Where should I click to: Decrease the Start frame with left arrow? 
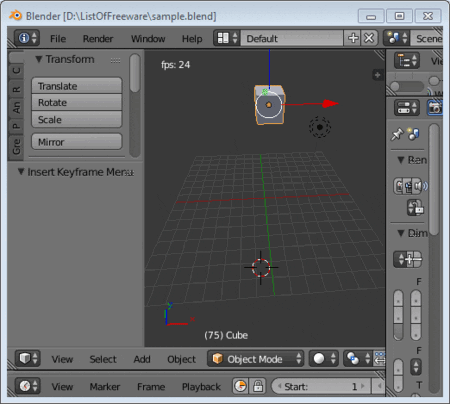click(x=279, y=386)
